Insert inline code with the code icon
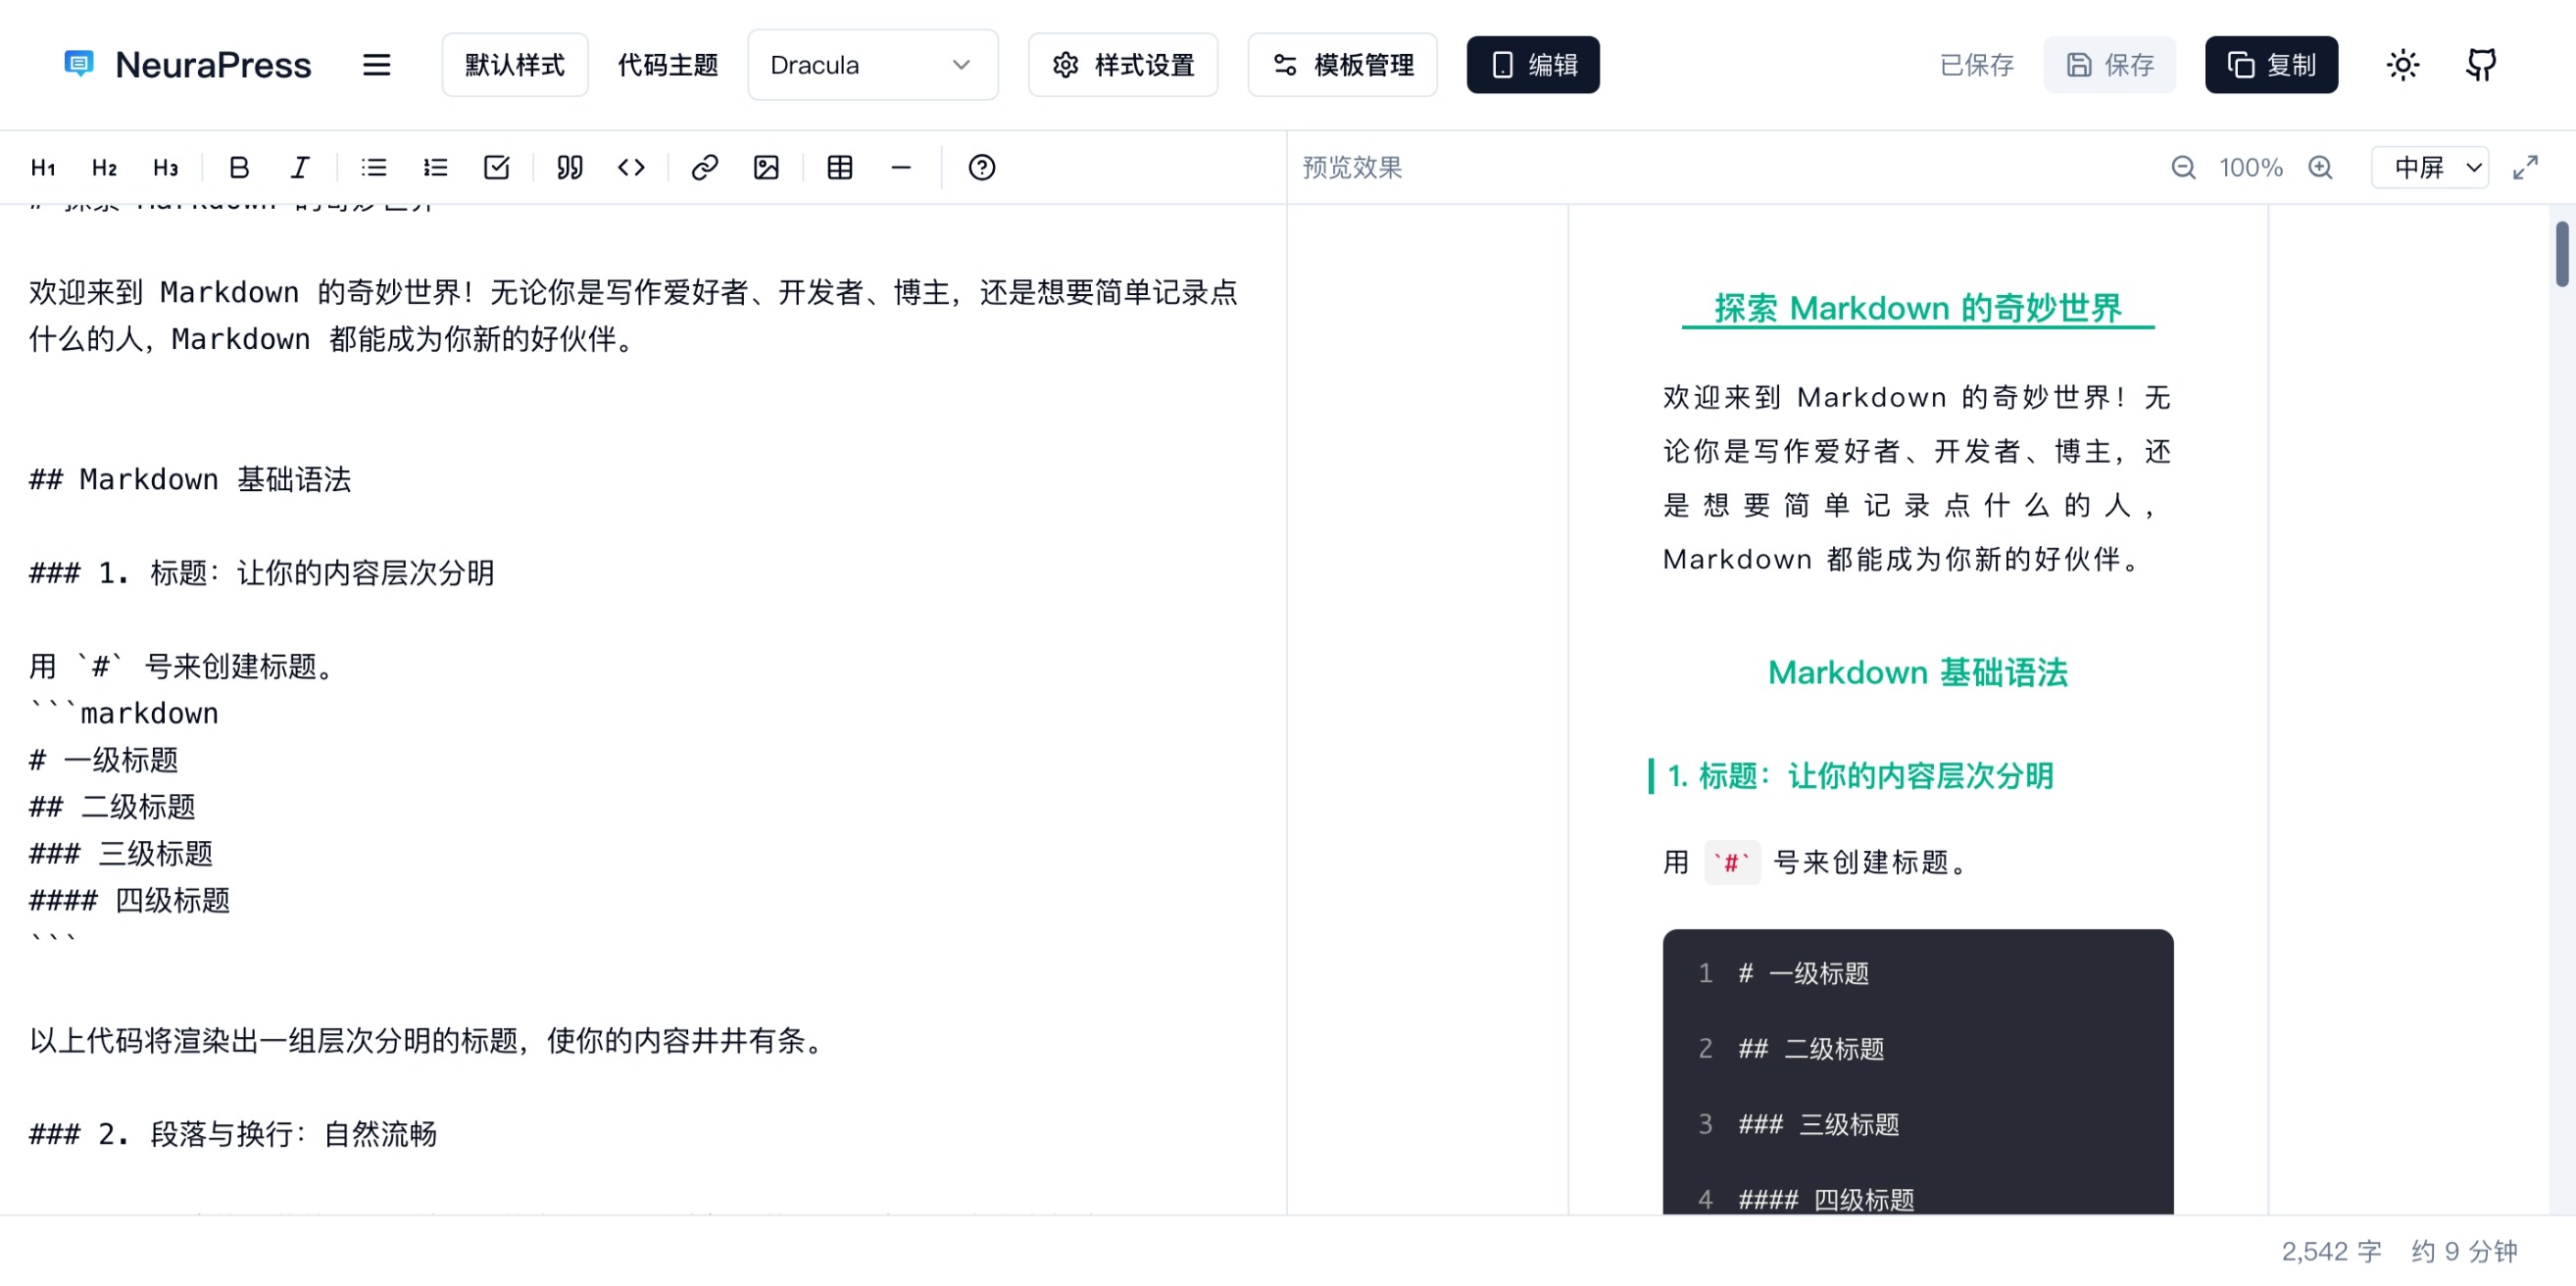Viewport: 2576px width, 1286px height. click(631, 168)
